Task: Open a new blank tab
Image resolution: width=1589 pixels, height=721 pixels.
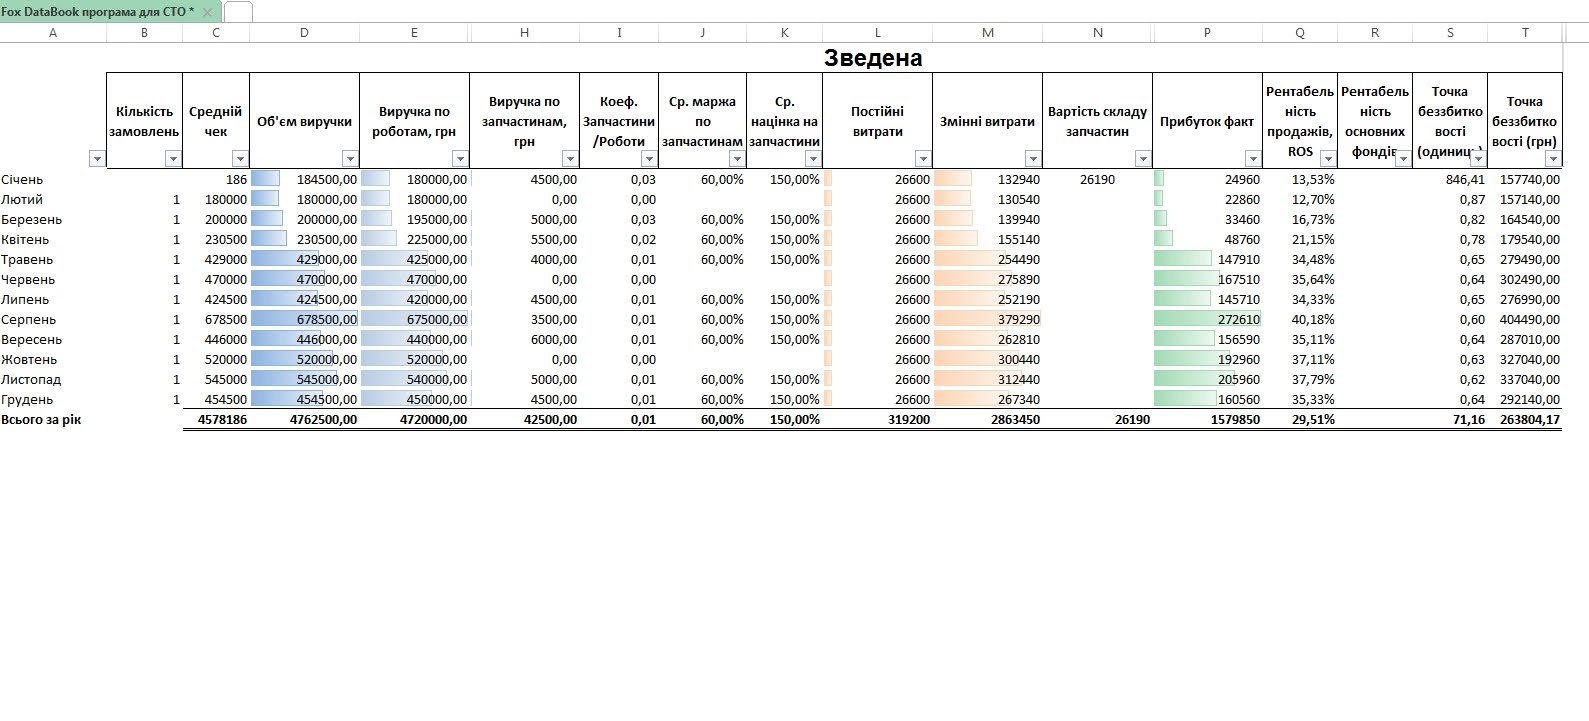Action: coord(238,12)
